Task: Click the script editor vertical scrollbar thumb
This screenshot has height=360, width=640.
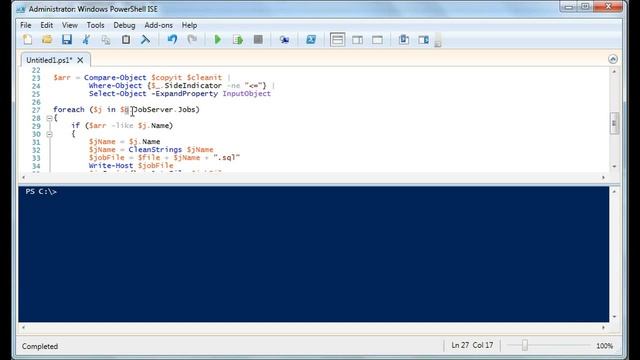Action: point(614,122)
